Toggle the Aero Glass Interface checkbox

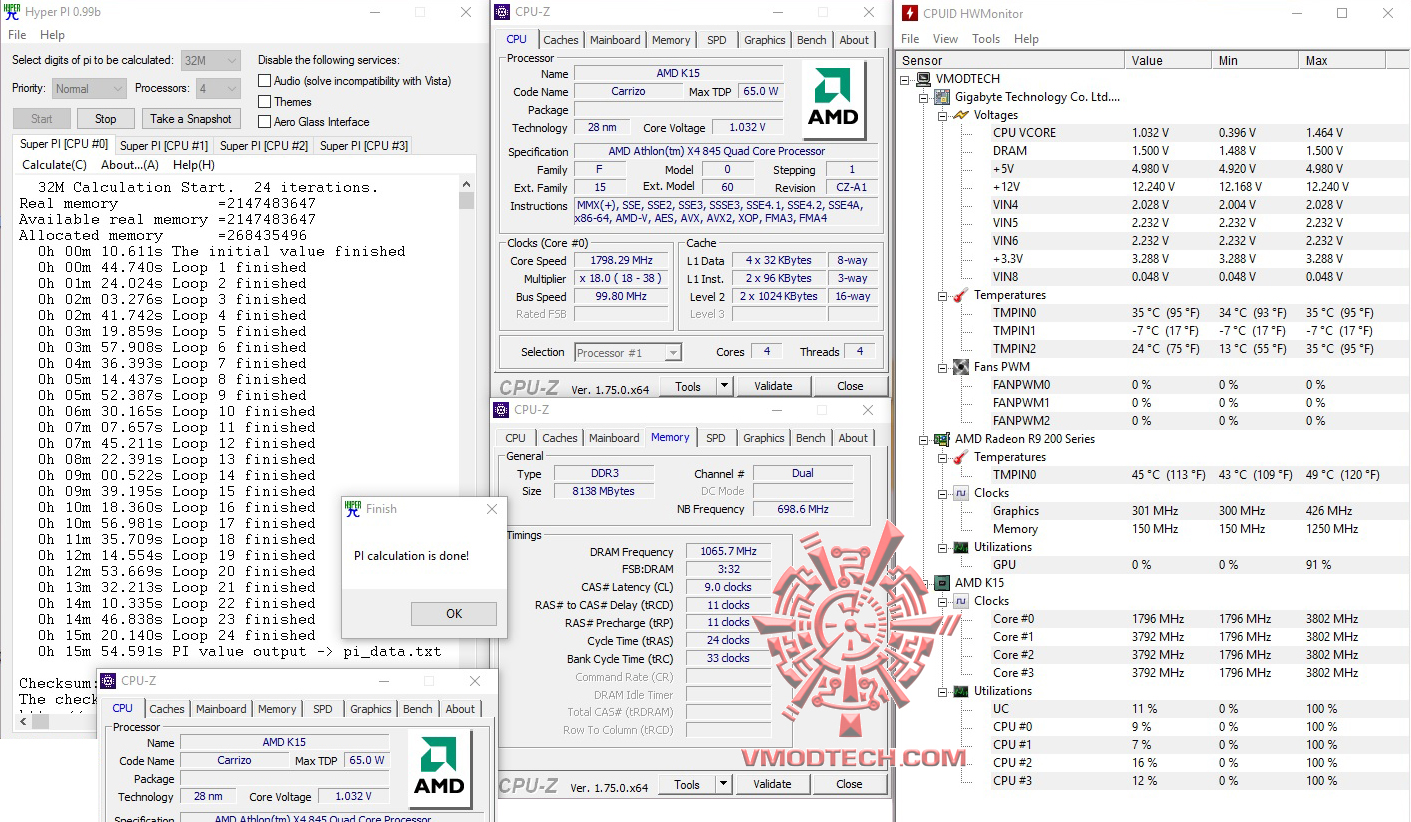coord(265,122)
